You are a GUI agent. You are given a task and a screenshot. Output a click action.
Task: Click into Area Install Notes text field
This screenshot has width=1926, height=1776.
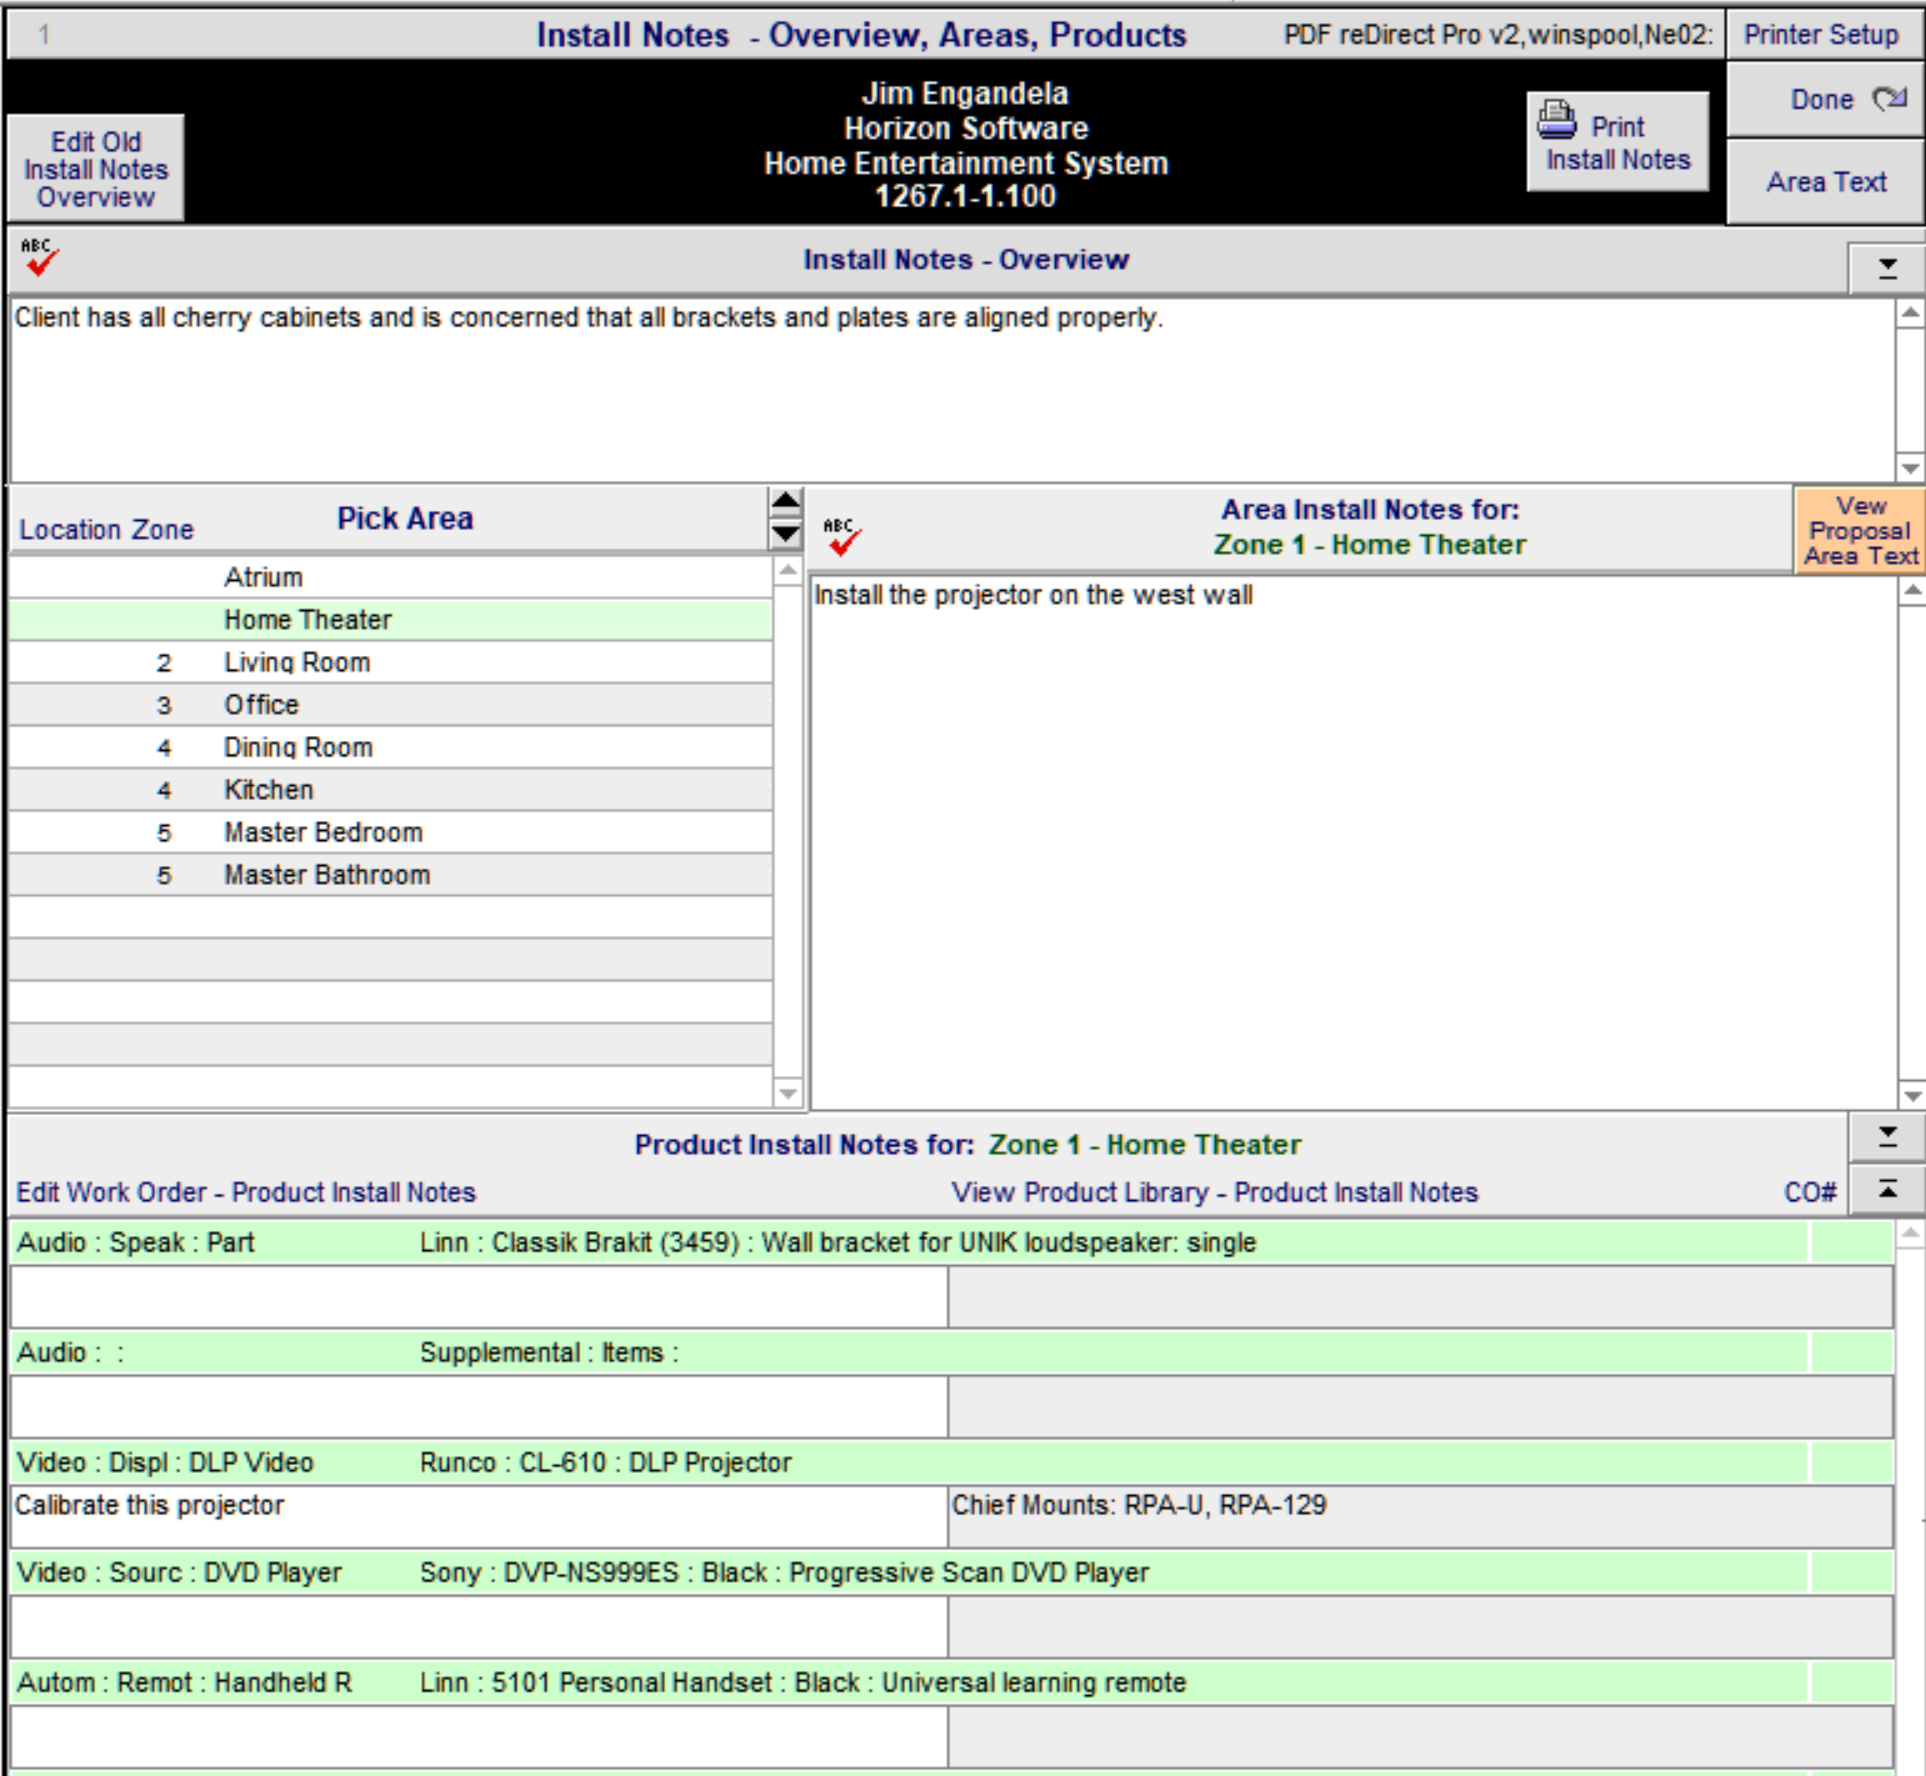tap(1353, 841)
